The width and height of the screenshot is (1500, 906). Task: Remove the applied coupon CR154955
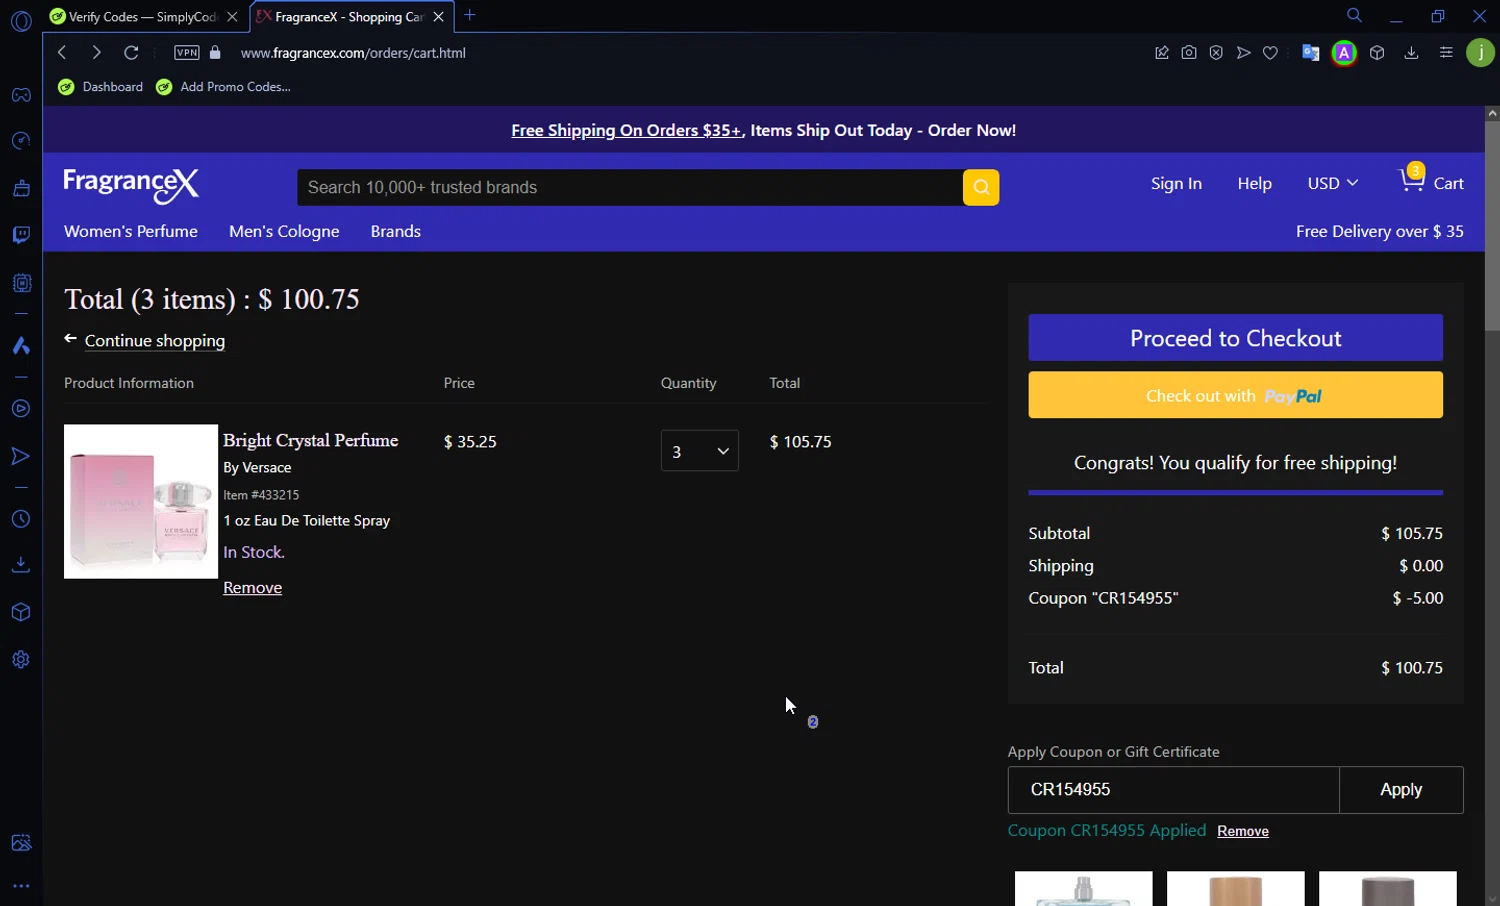[x=1243, y=831]
